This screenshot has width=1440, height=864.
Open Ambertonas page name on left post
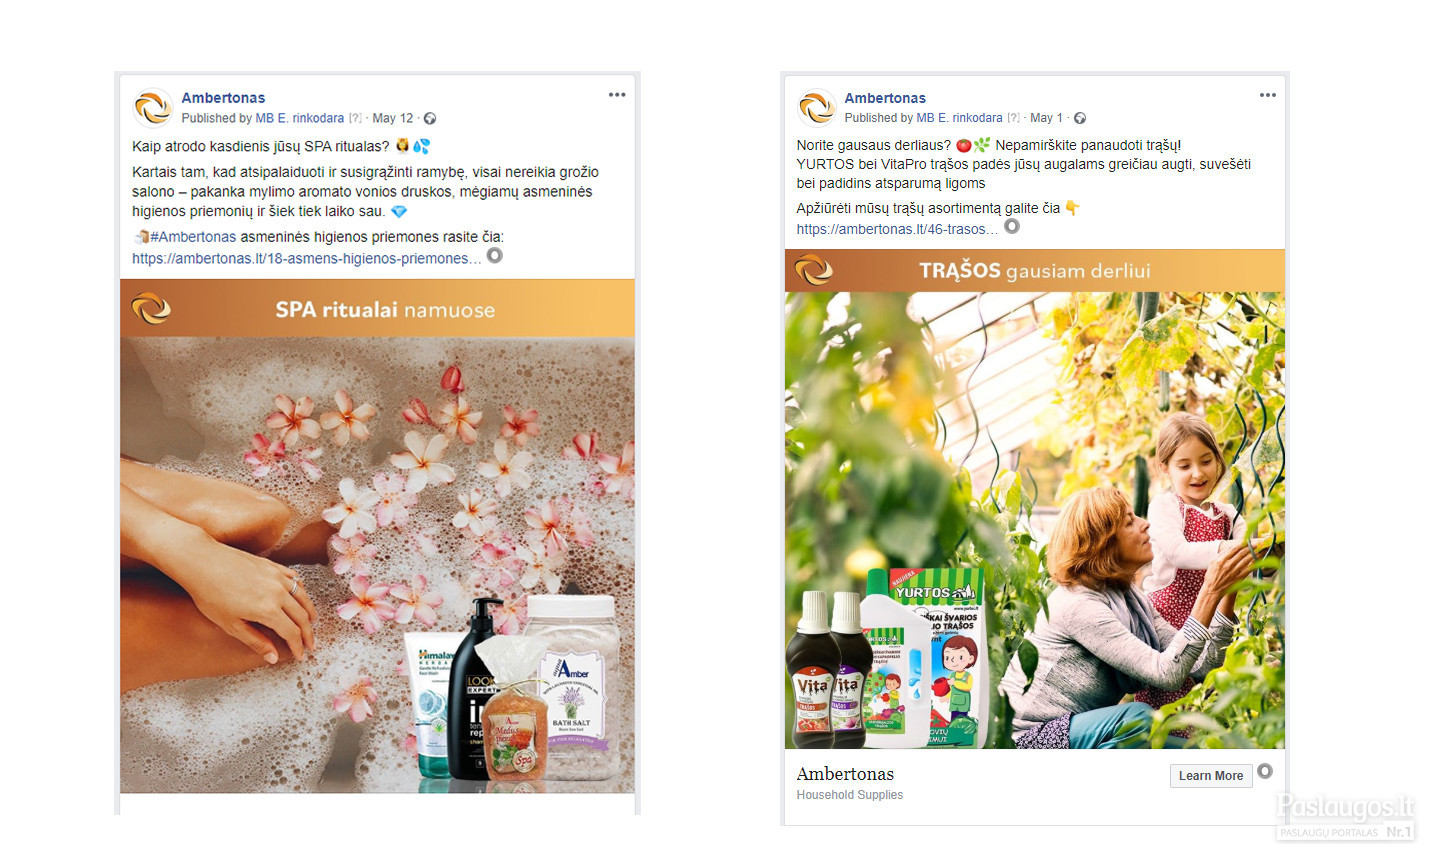coord(223,98)
